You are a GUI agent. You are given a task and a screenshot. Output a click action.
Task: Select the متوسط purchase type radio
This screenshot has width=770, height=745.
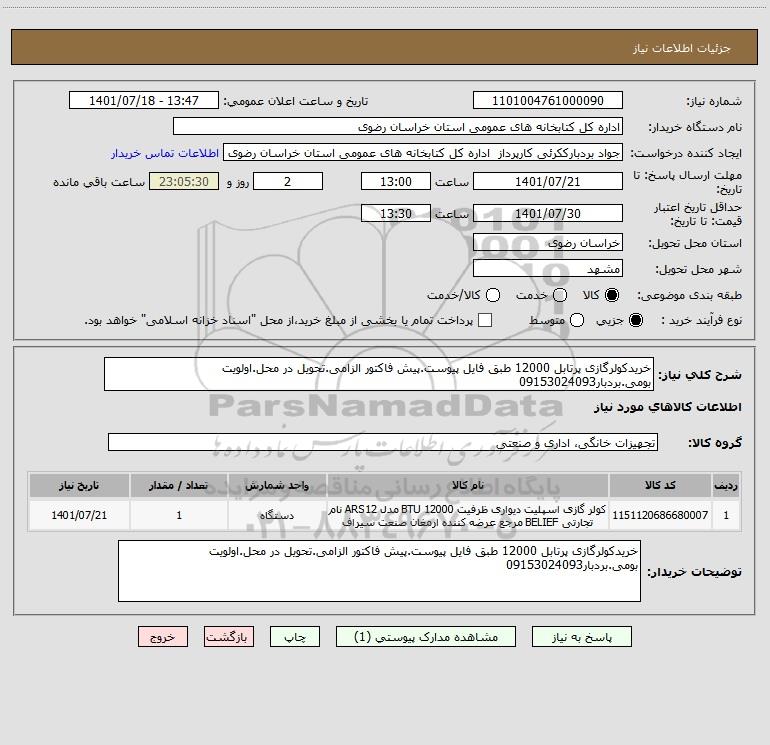(x=577, y=320)
